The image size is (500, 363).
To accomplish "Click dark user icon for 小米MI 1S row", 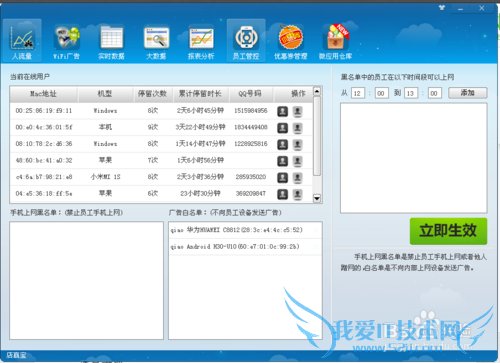I will [x=282, y=177].
